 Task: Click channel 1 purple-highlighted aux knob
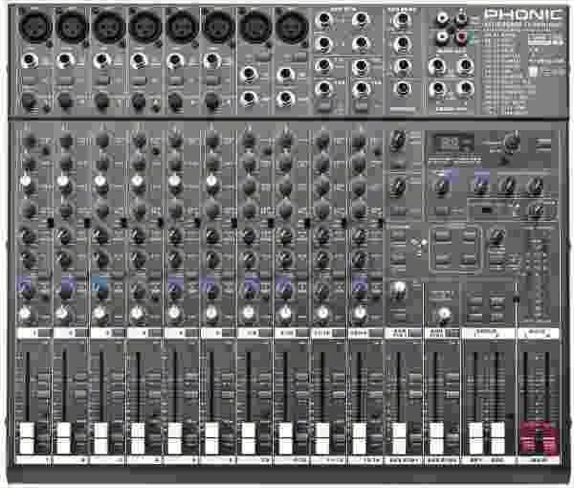pyautogui.click(x=26, y=287)
